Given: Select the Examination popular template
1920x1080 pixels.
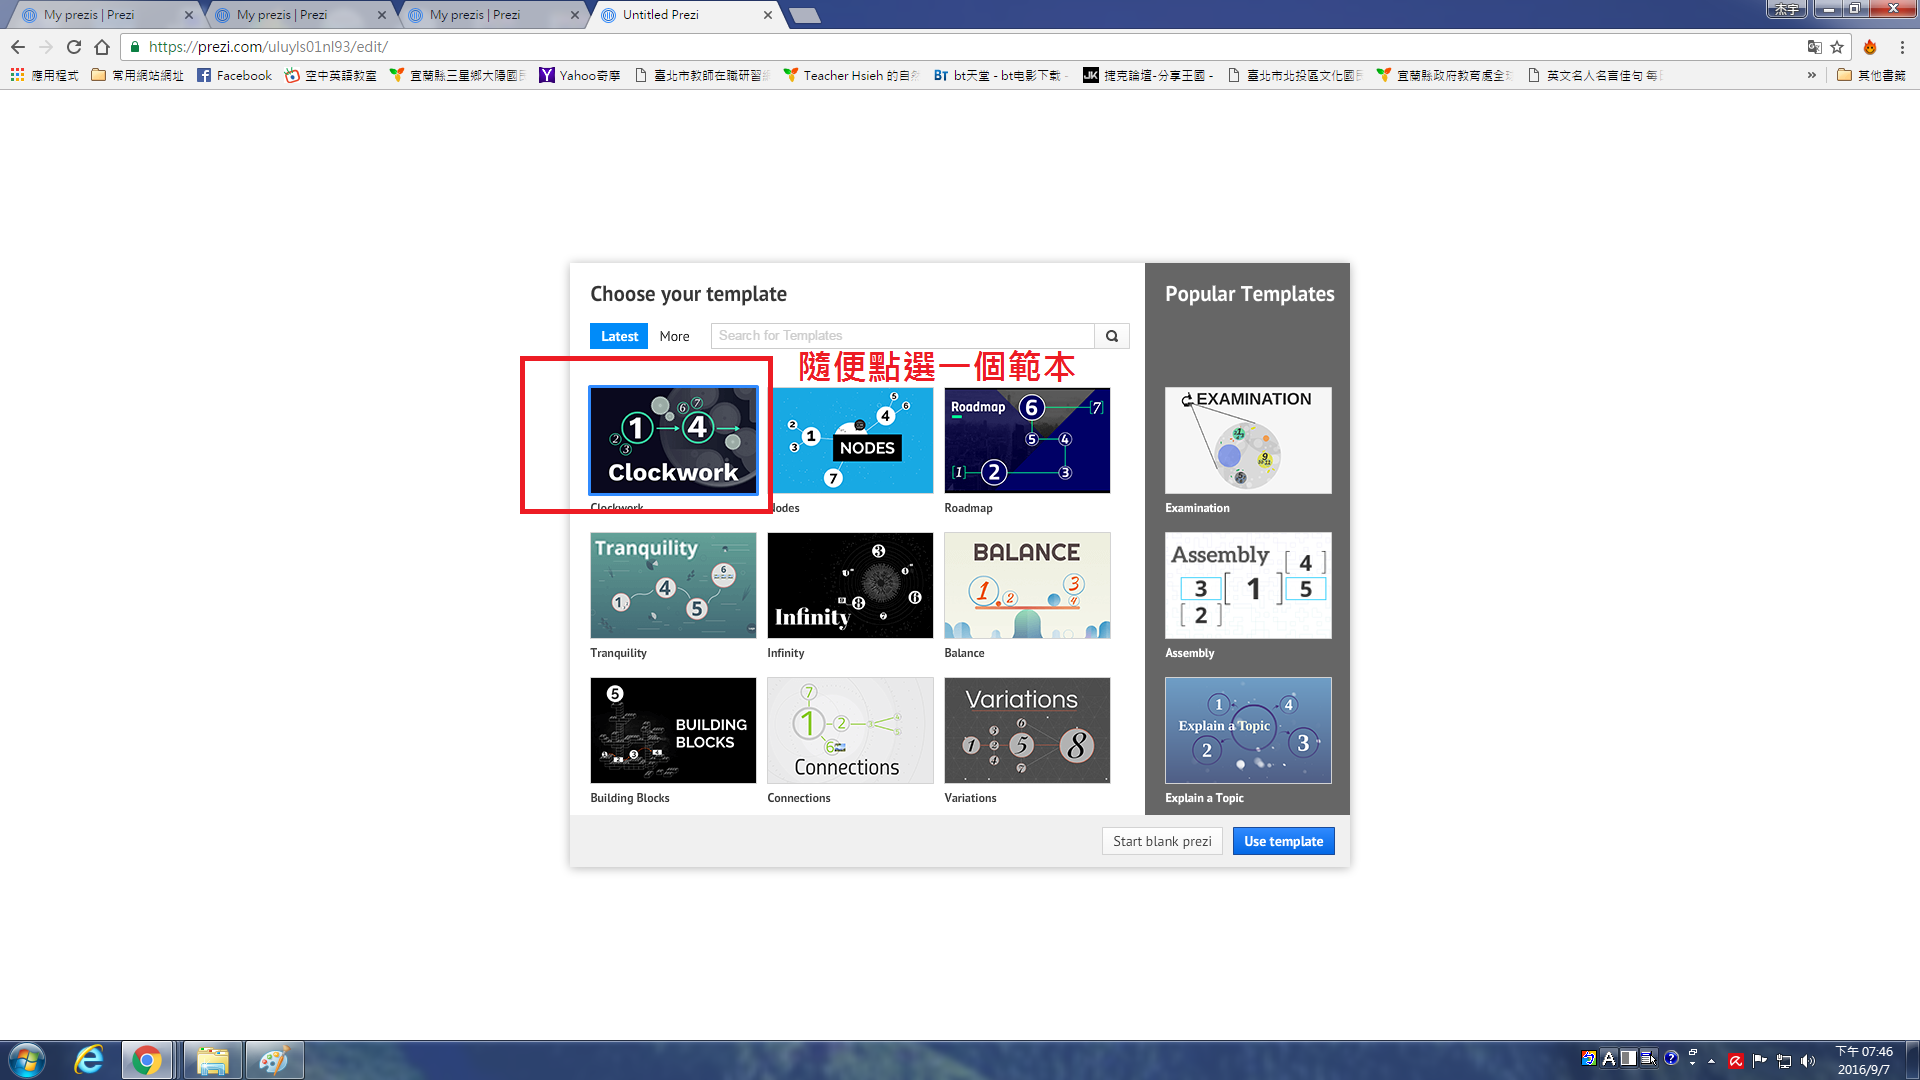Looking at the screenshot, I should (x=1248, y=441).
